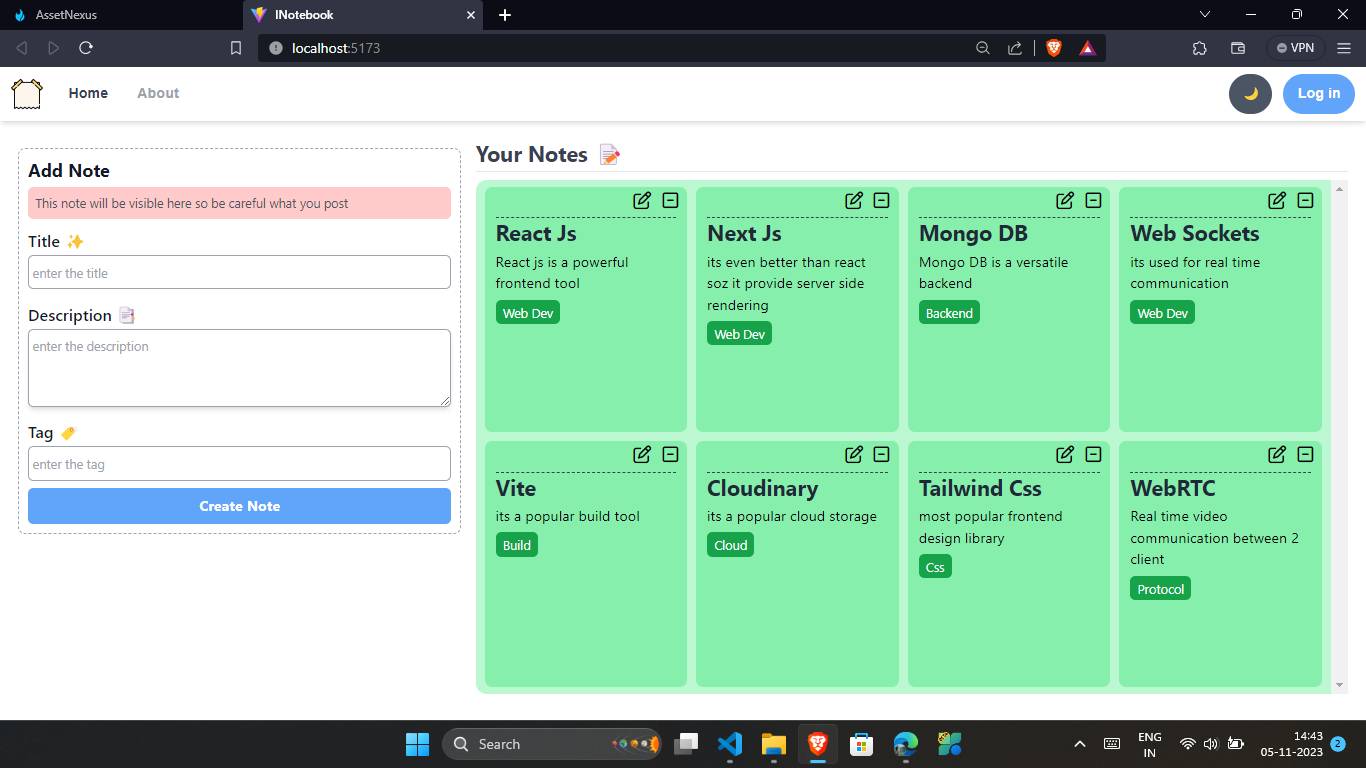Viewport: 1366px width, 768px height.
Task: Delete the WebRTC note
Action: 1305,454
